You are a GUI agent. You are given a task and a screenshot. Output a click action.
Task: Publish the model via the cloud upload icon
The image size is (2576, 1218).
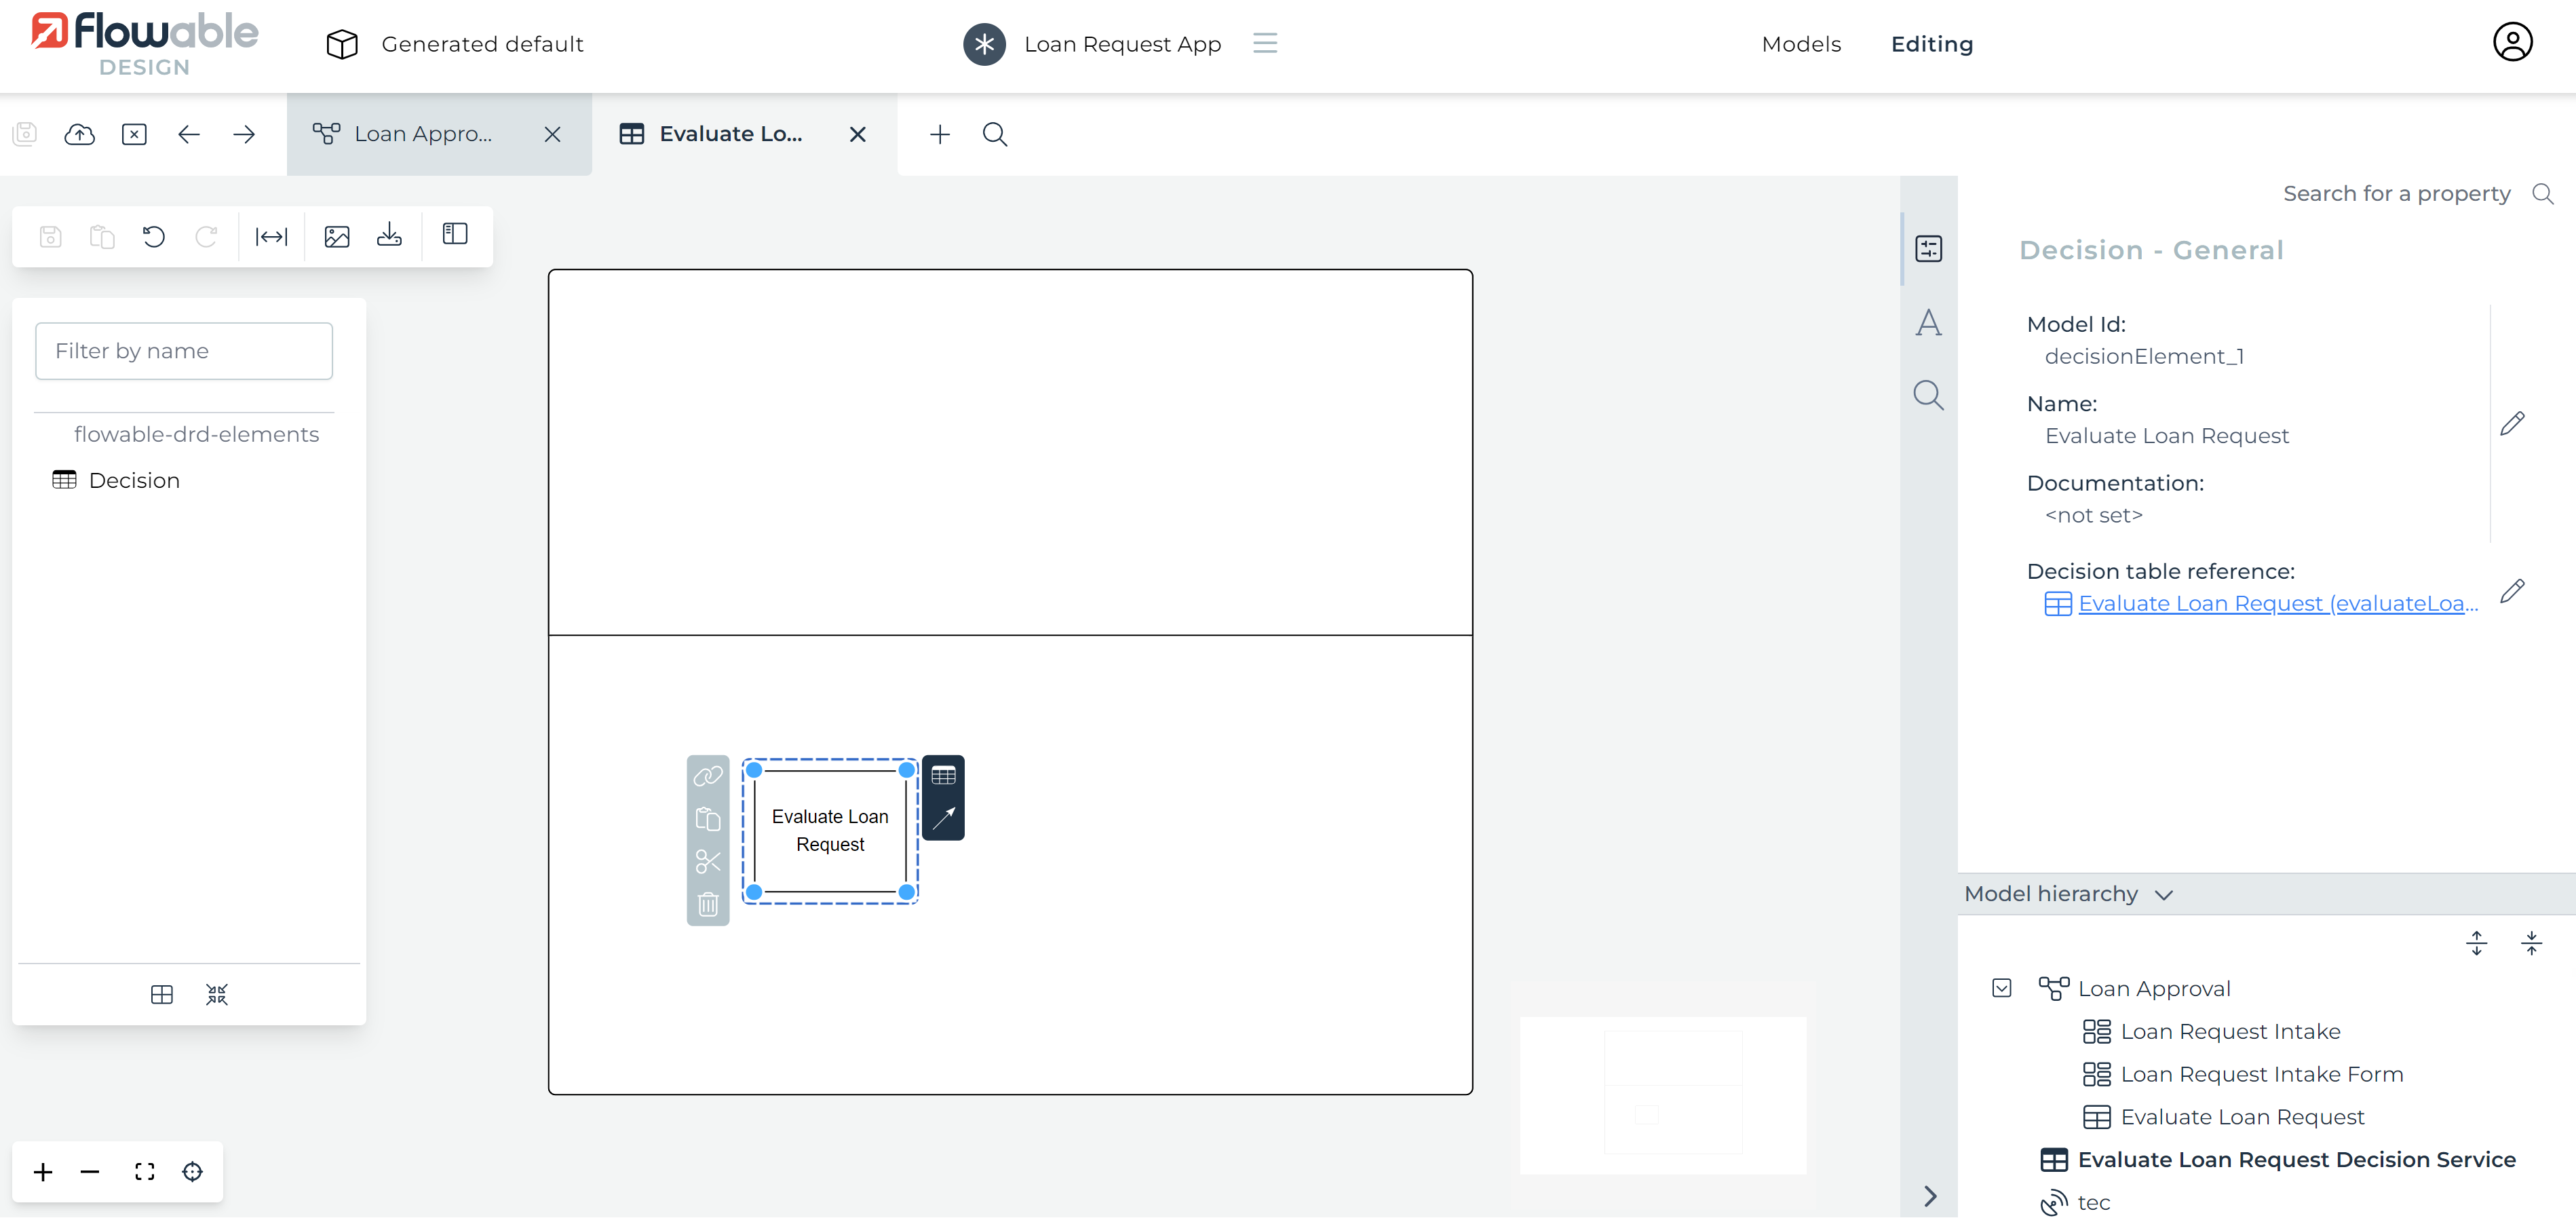(x=79, y=134)
